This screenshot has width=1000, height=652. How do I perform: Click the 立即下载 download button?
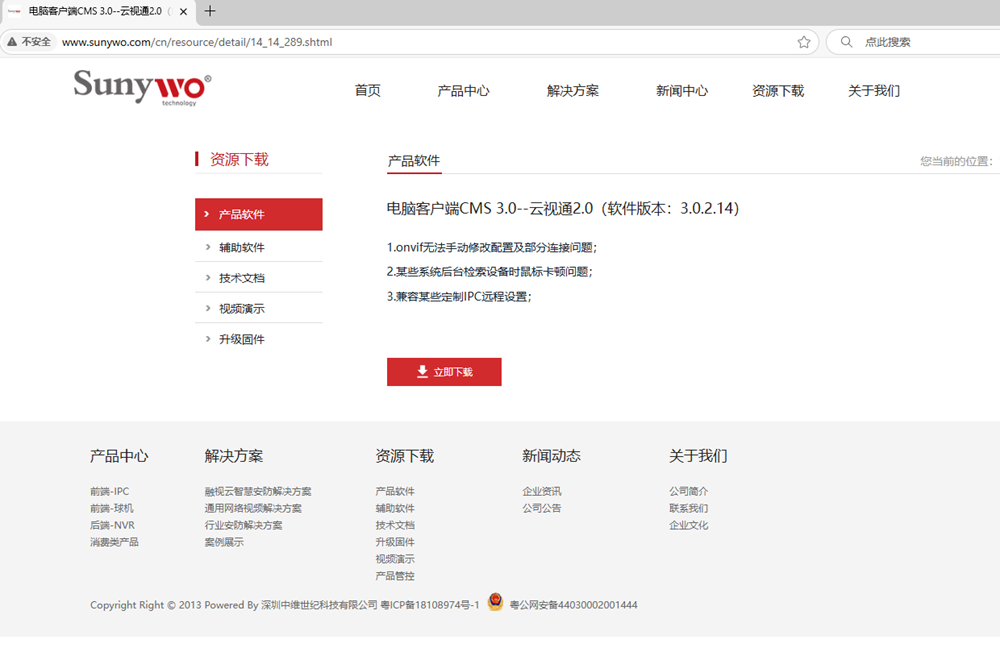[x=444, y=372]
